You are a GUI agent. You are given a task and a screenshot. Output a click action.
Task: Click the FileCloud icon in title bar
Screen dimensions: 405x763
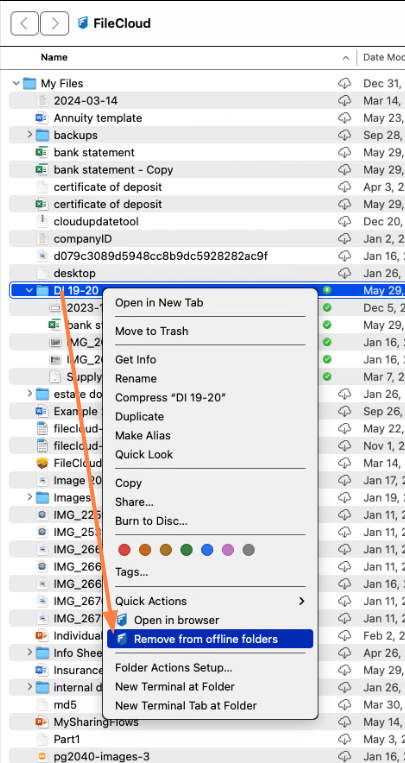pos(82,23)
